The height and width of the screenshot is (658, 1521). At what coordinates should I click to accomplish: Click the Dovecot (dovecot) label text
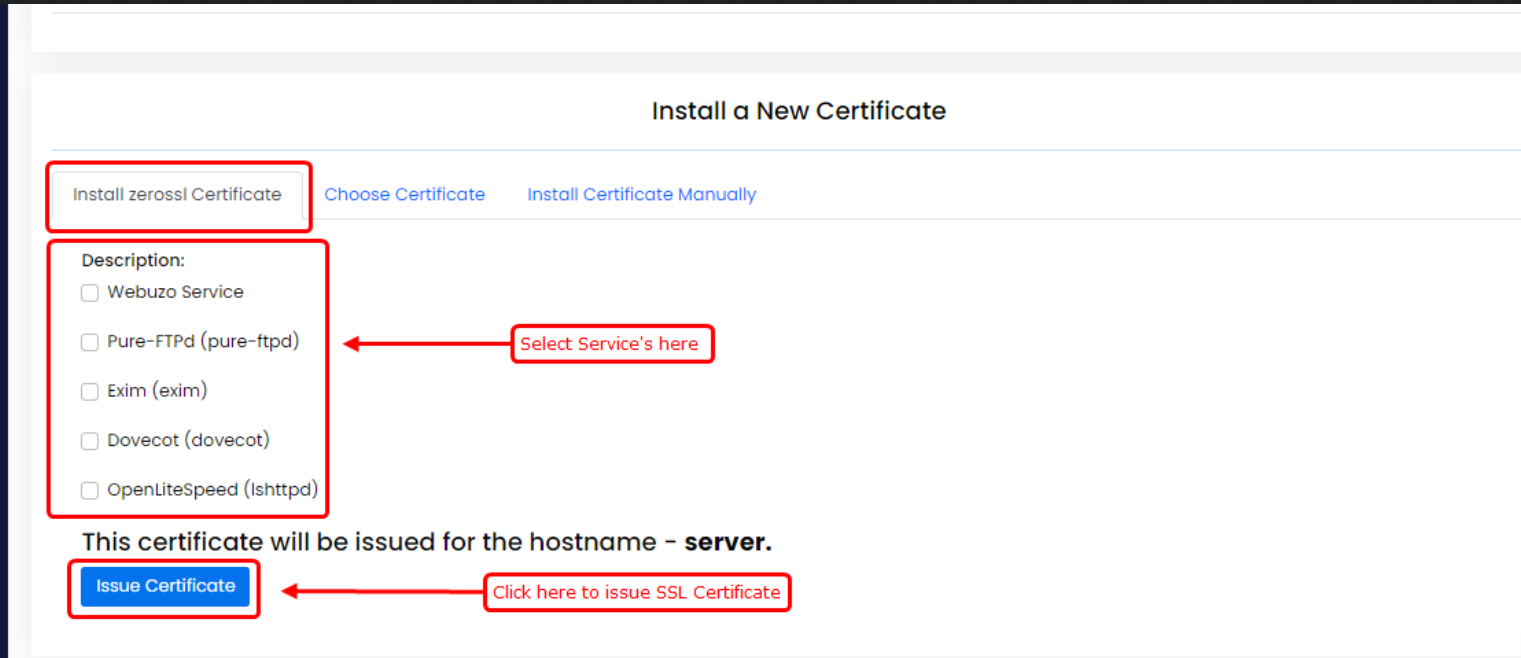pos(188,440)
